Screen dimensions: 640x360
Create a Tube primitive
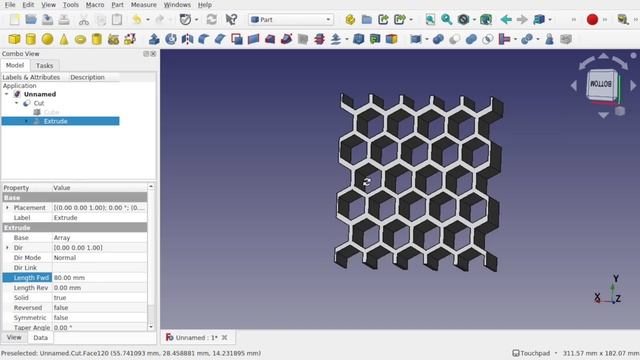tap(97, 39)
